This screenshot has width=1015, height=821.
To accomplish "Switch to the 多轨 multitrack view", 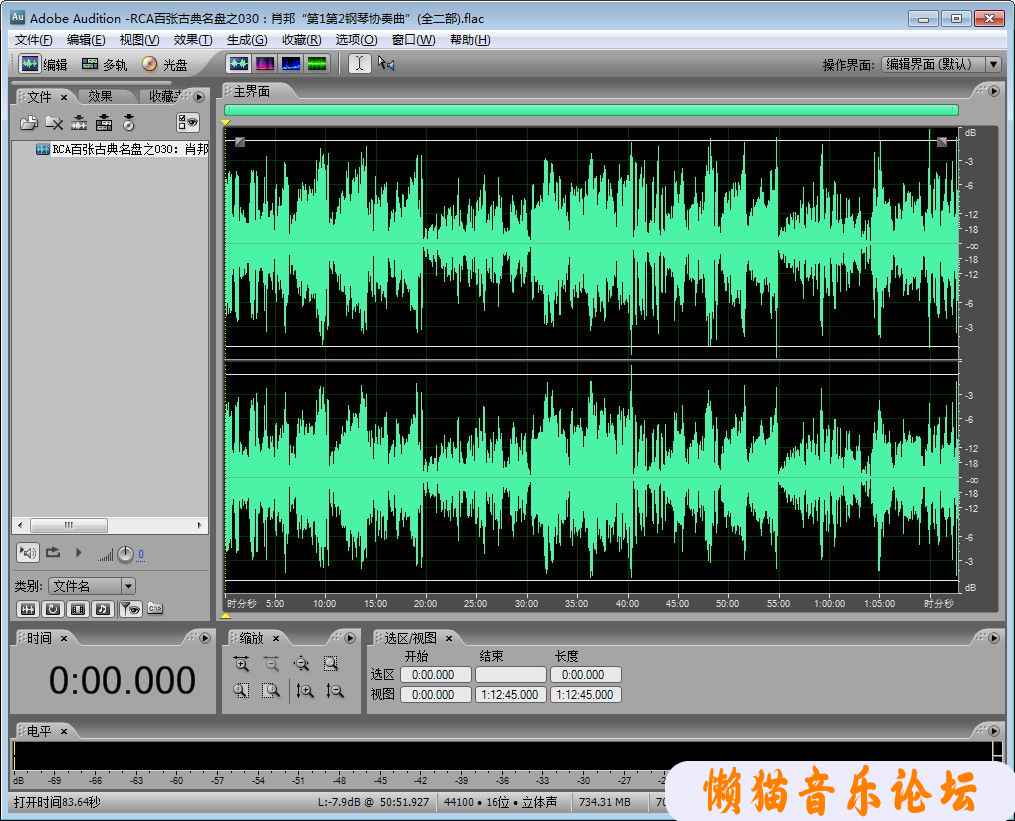I will [104, 64].
